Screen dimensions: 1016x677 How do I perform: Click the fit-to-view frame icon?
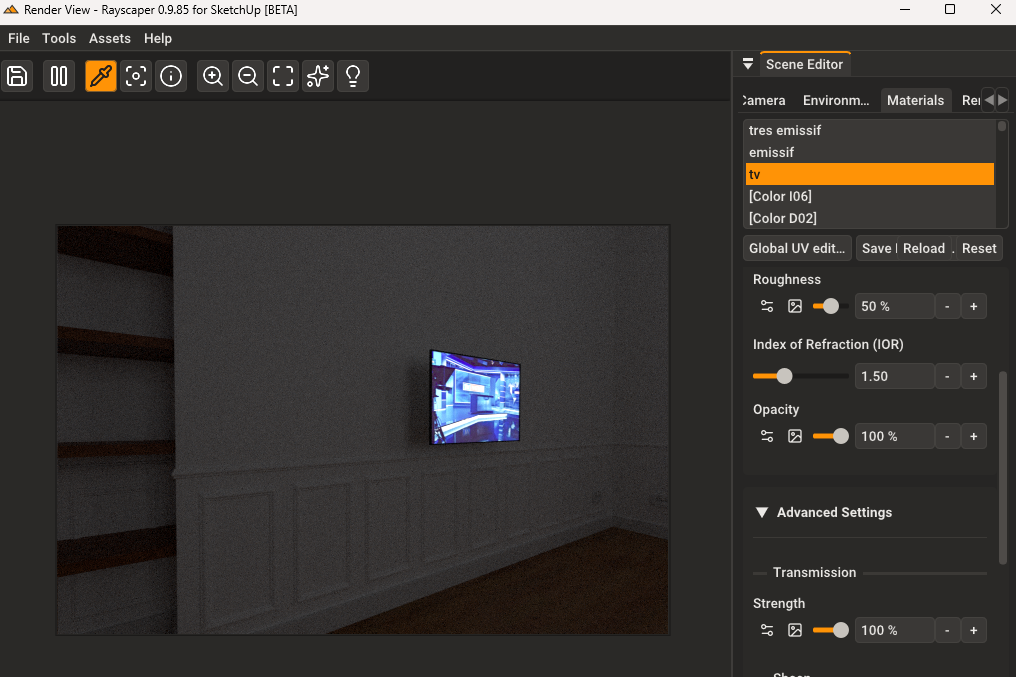pyautogui.click(x=283, y=76)
